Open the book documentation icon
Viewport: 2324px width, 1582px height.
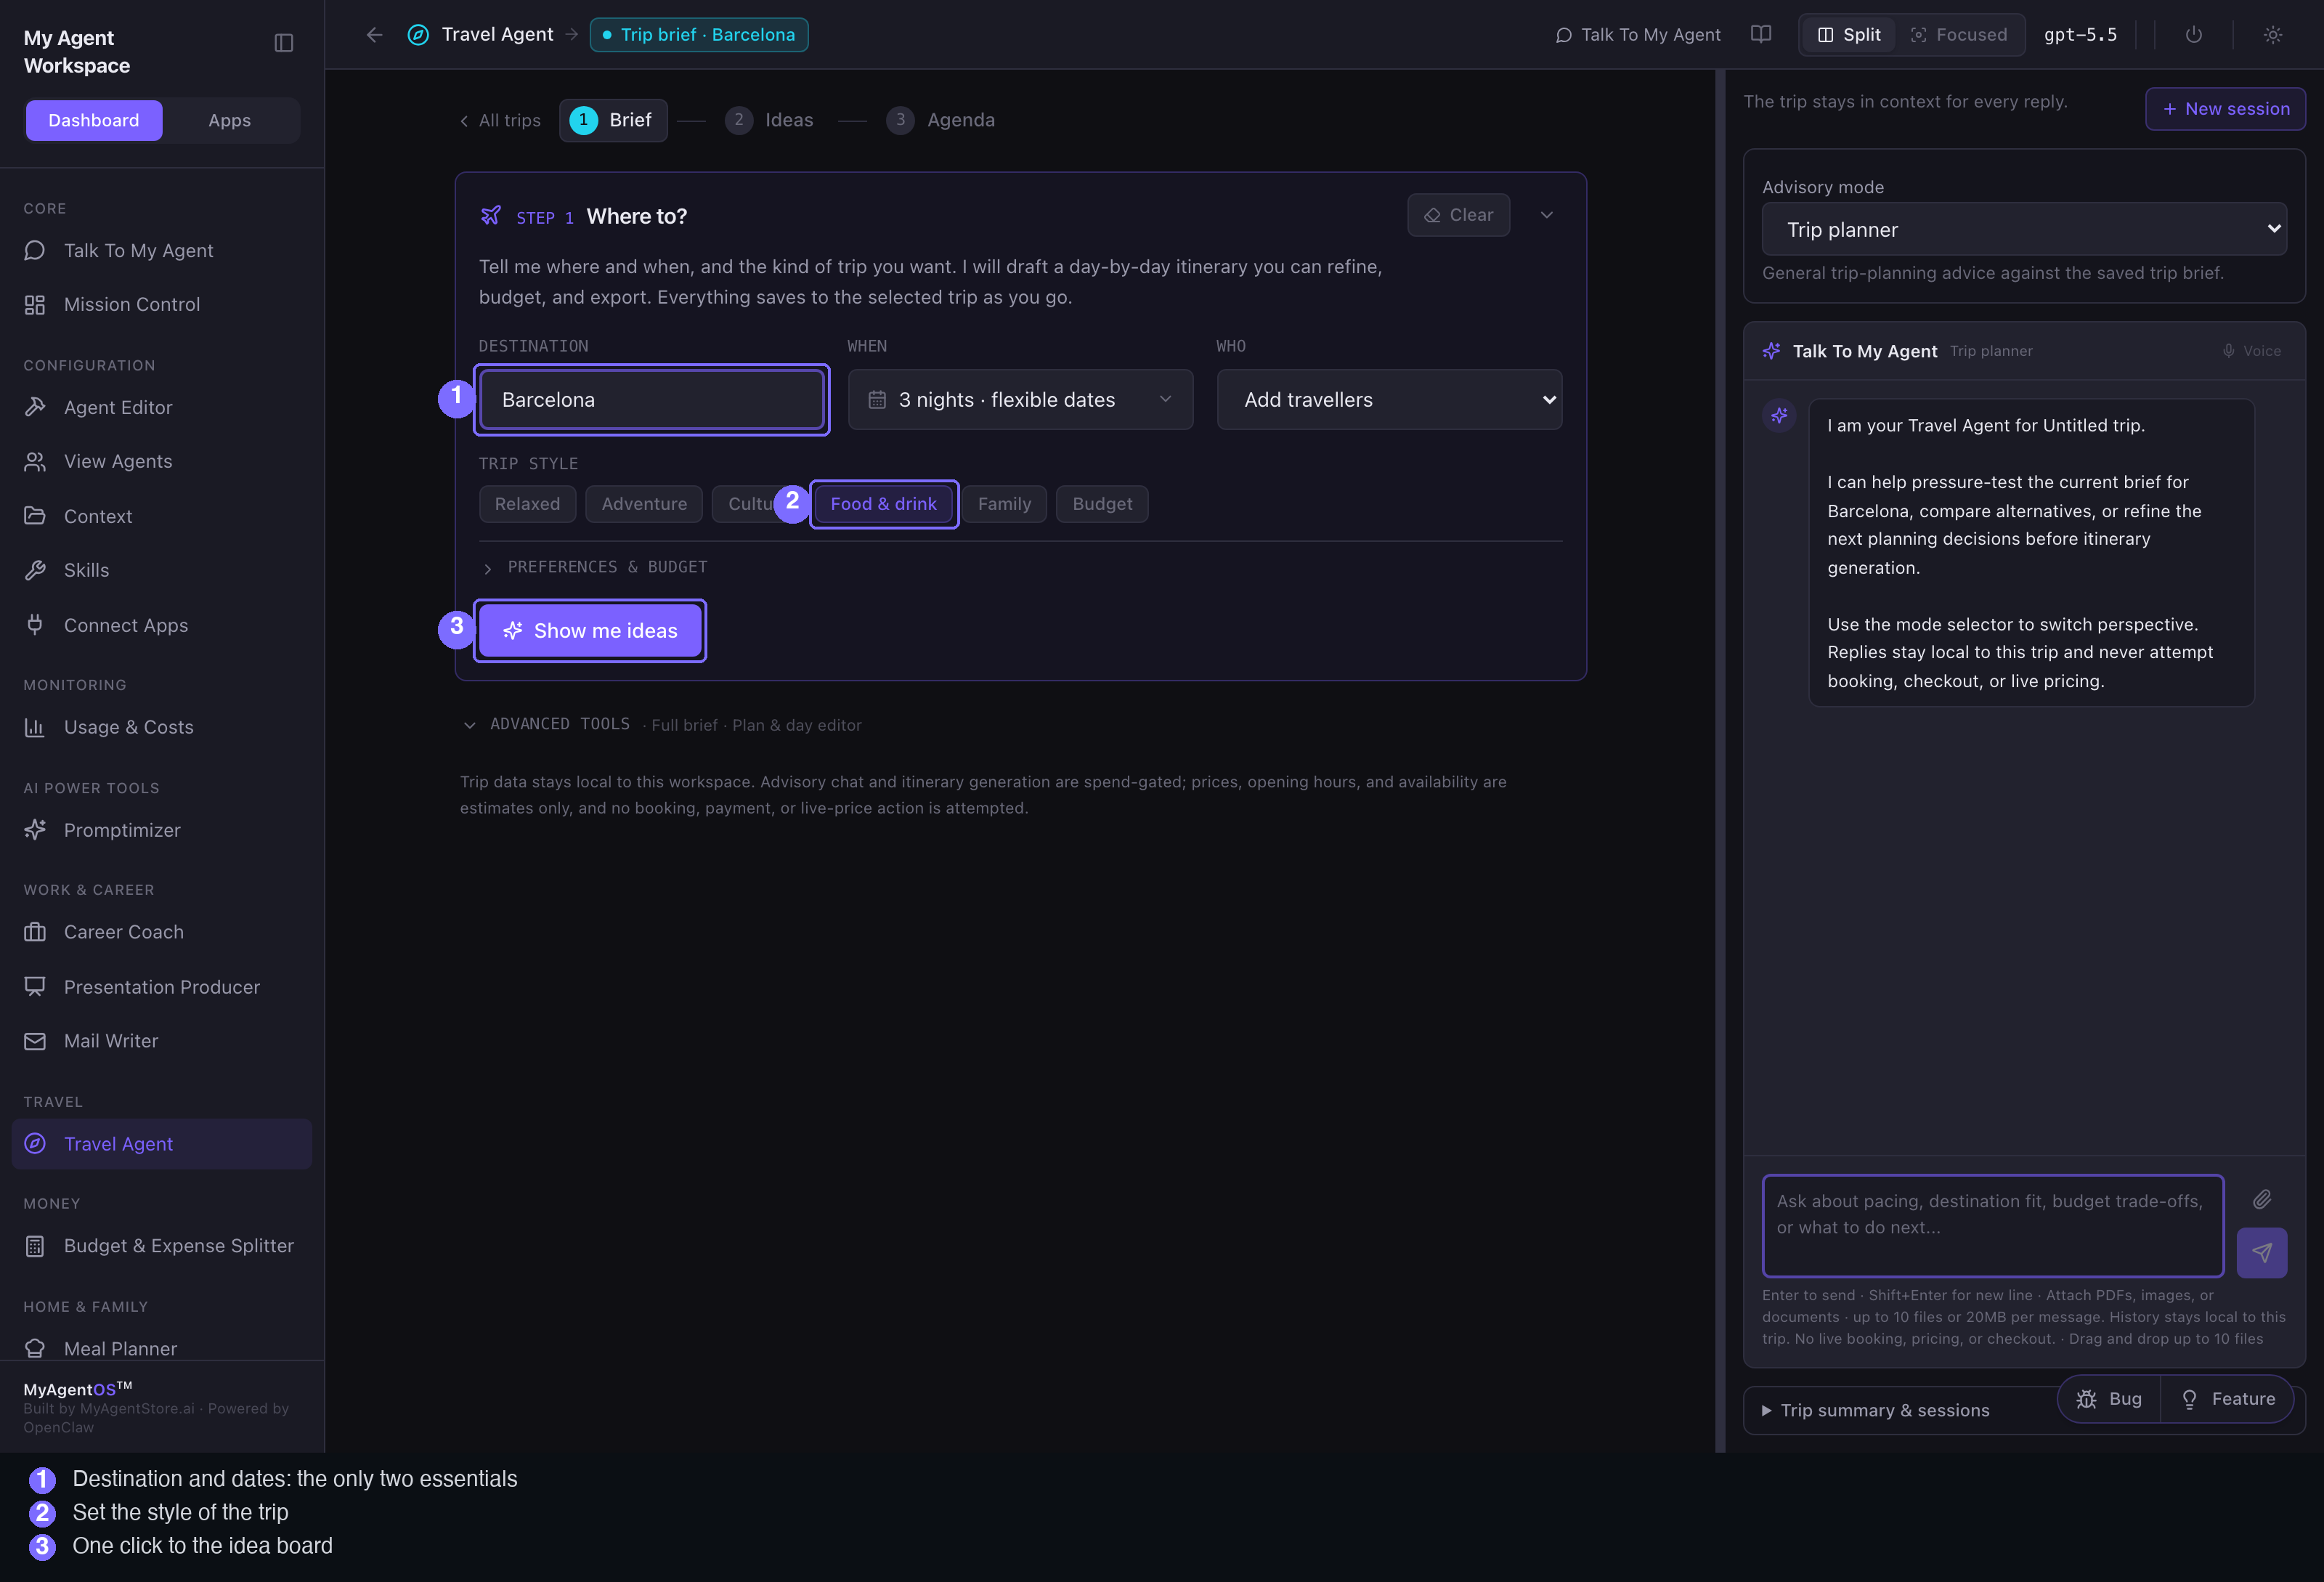pyautogui.click(x=1761, y=35)
